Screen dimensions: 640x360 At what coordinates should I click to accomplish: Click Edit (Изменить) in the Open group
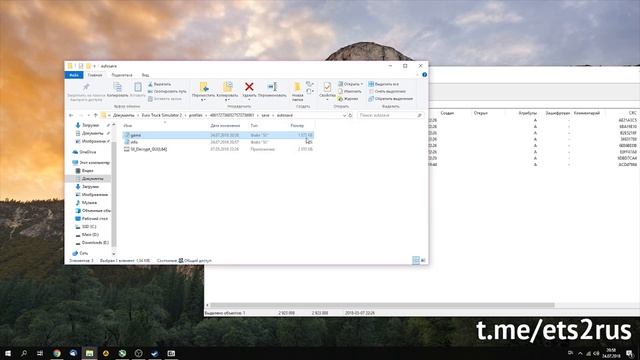pos(350,91)
